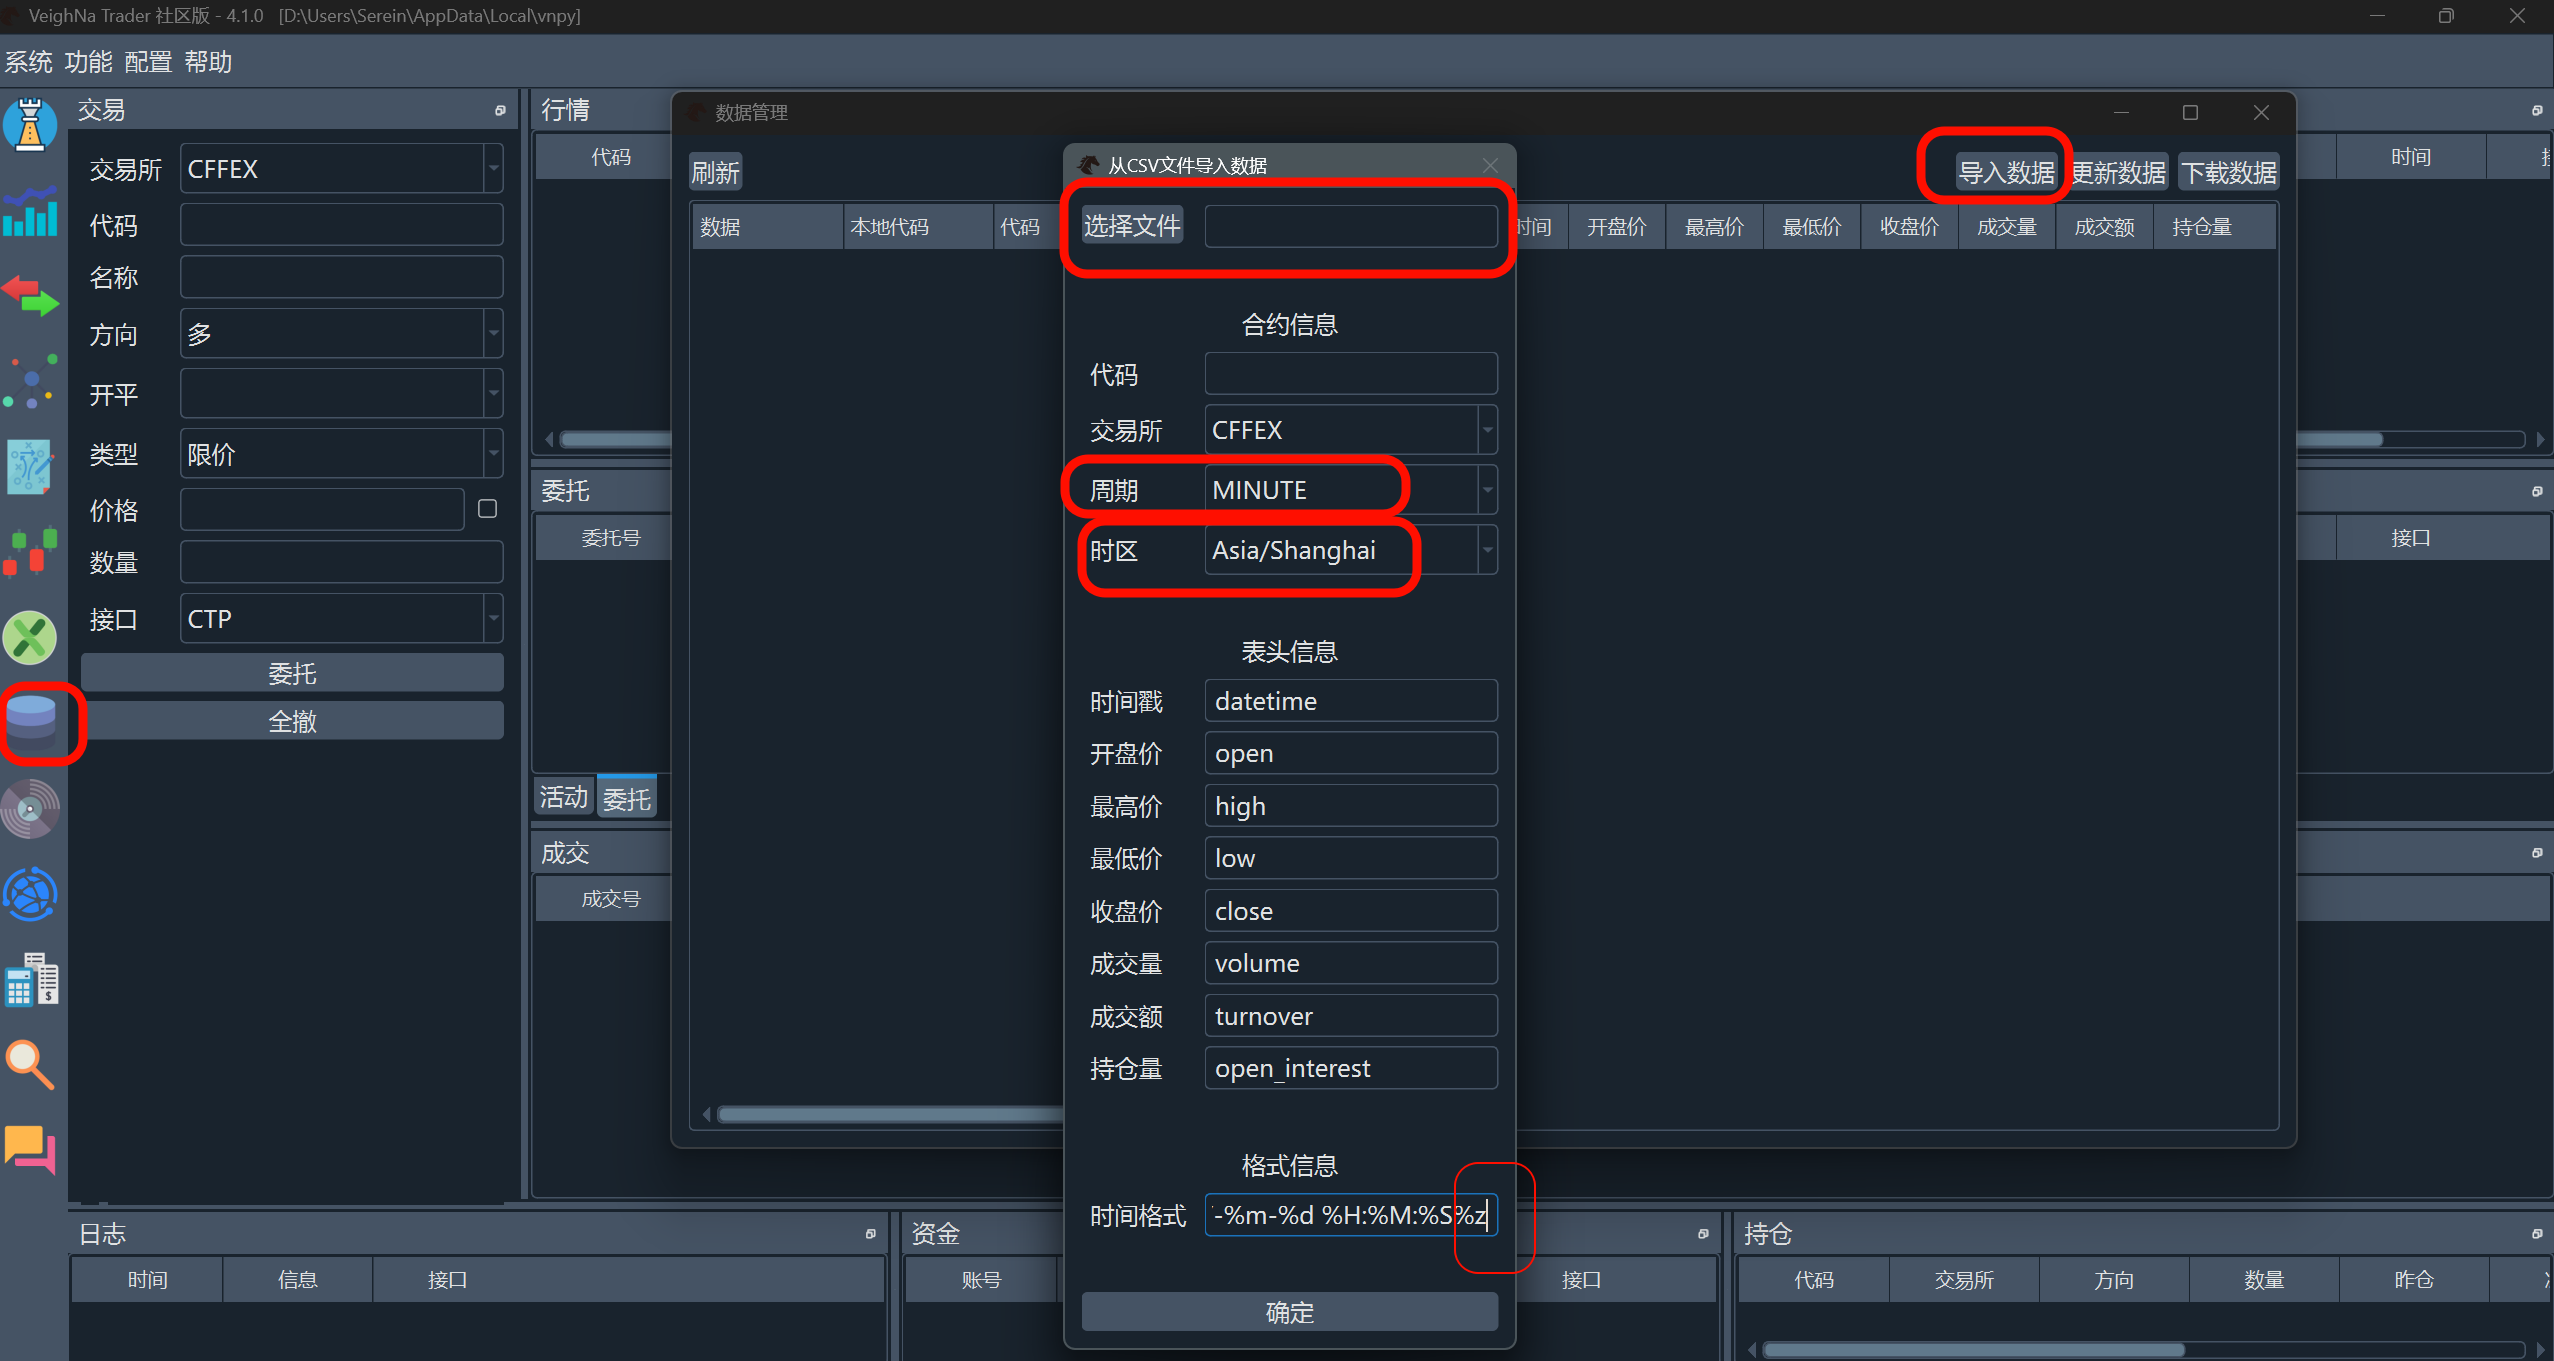Click the green X circle sidebar icon

31,637
